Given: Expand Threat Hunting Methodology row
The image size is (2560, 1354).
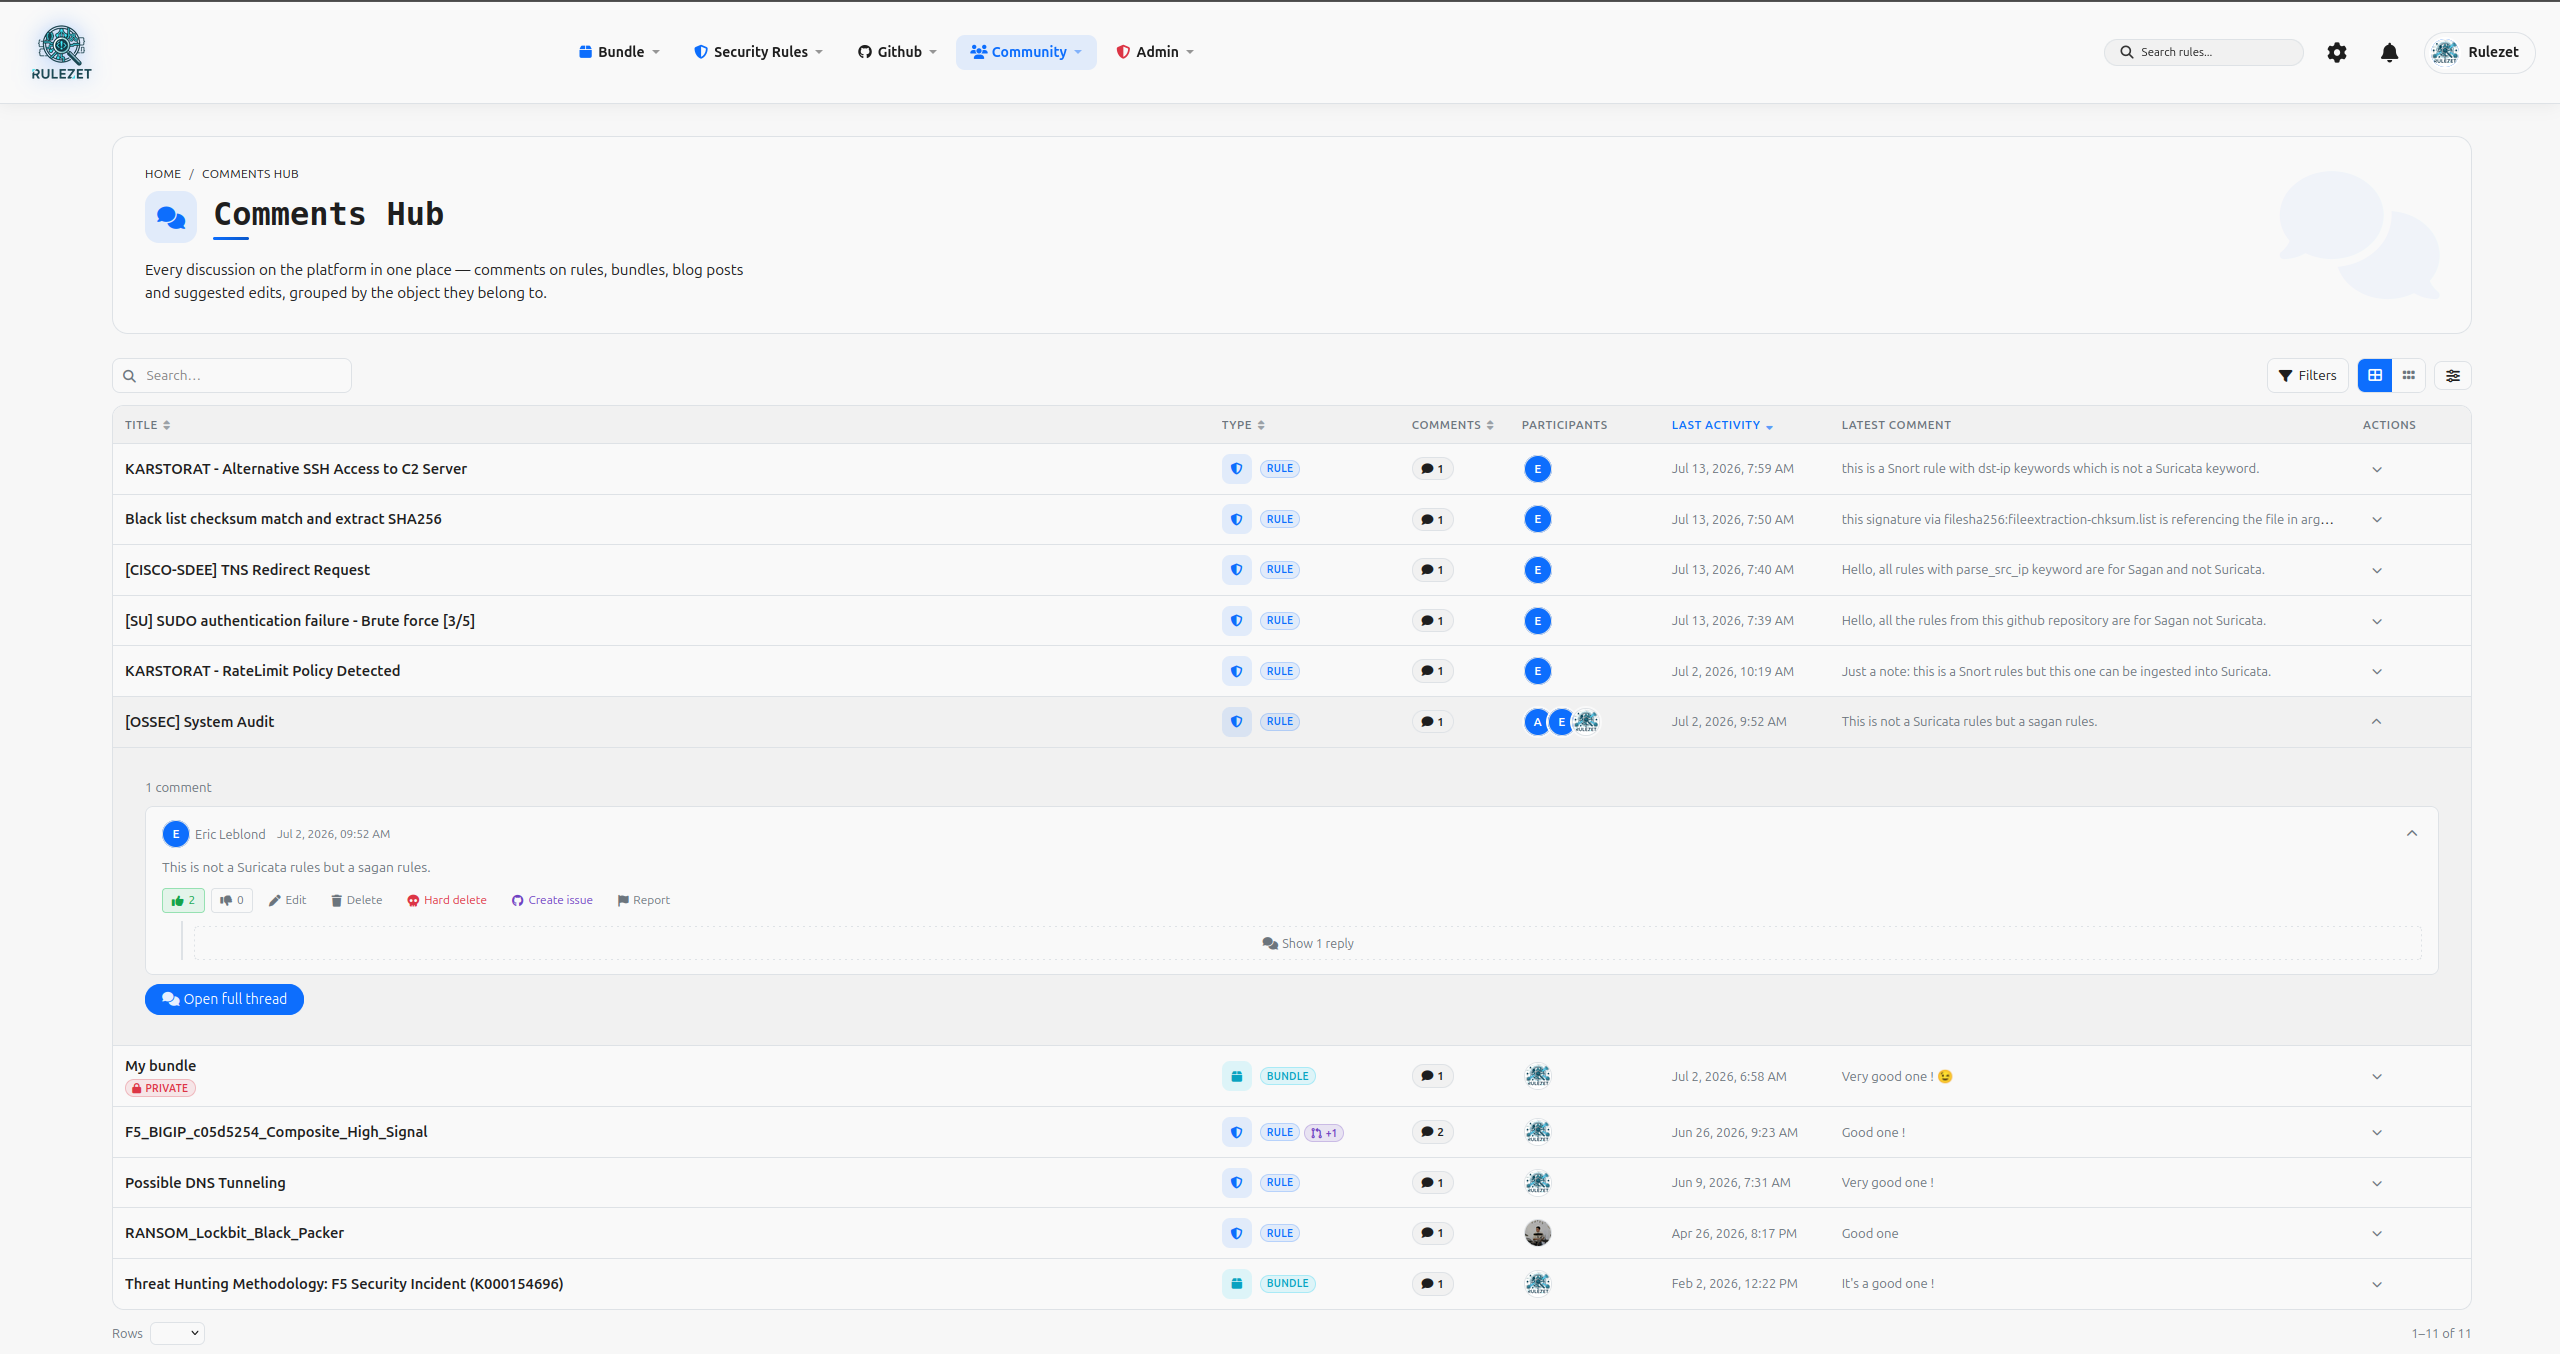Looking at the screenshot, I should (2377, 1284).
